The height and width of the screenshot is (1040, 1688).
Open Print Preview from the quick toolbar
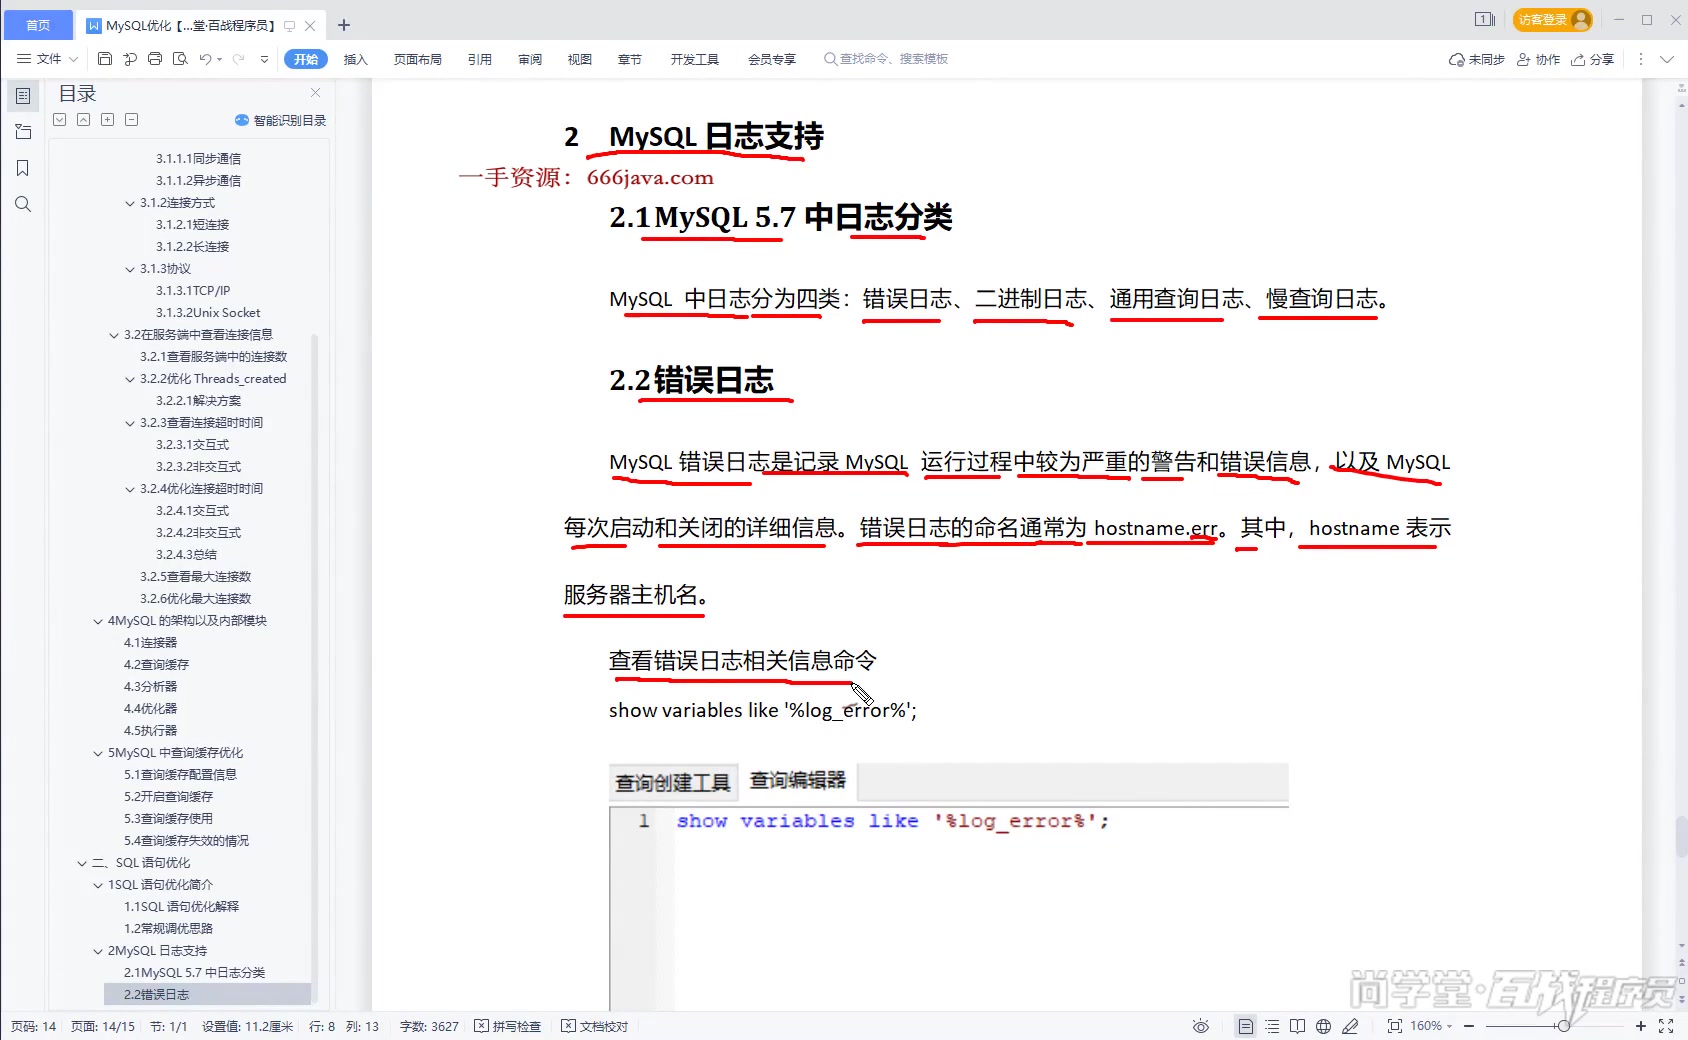tap(180, 59)
